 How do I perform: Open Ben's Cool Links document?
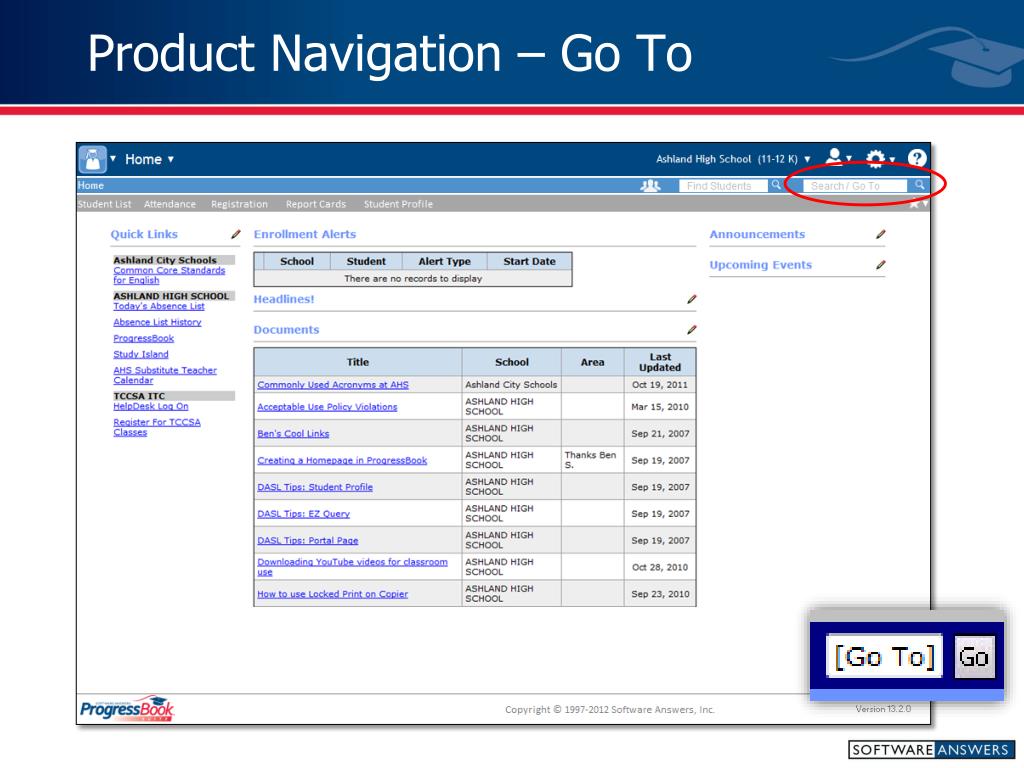pos(293,434)
